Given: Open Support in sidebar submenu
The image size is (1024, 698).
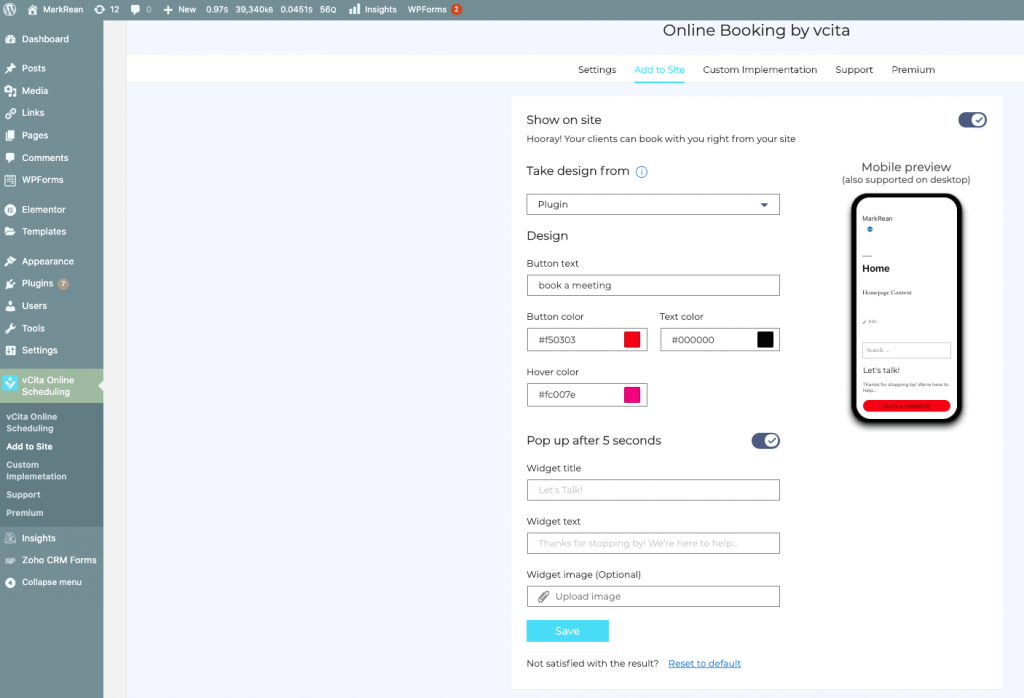Looking at the screenshot, I should pyautogui.click(x=24, y=495).
